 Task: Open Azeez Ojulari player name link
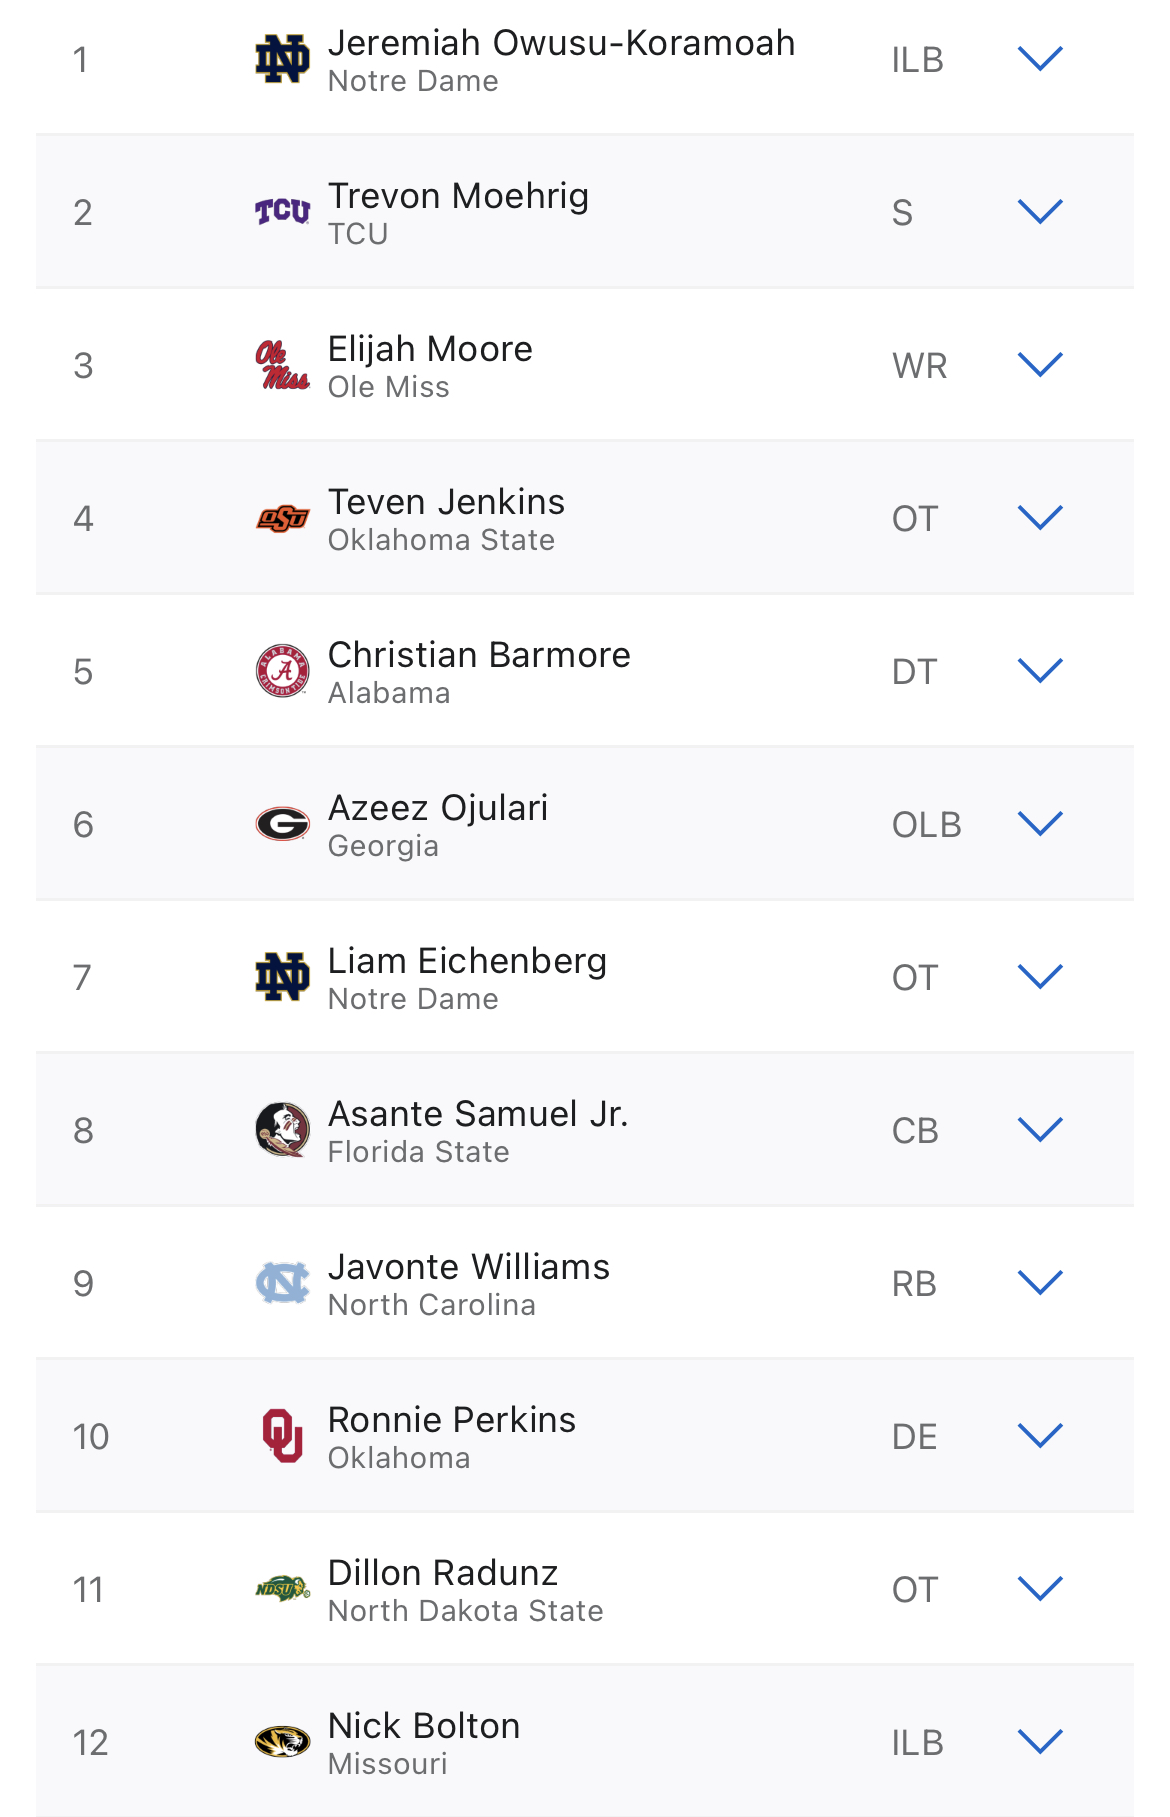438,808
